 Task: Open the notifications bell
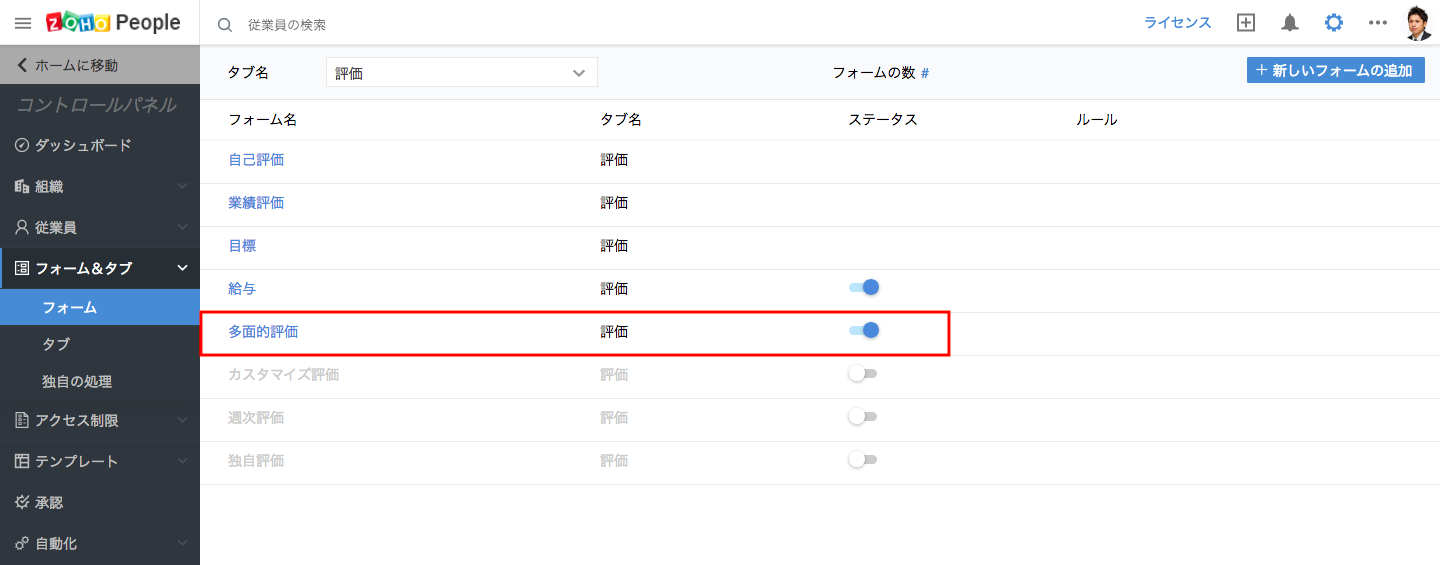[x=1290, y=23]
